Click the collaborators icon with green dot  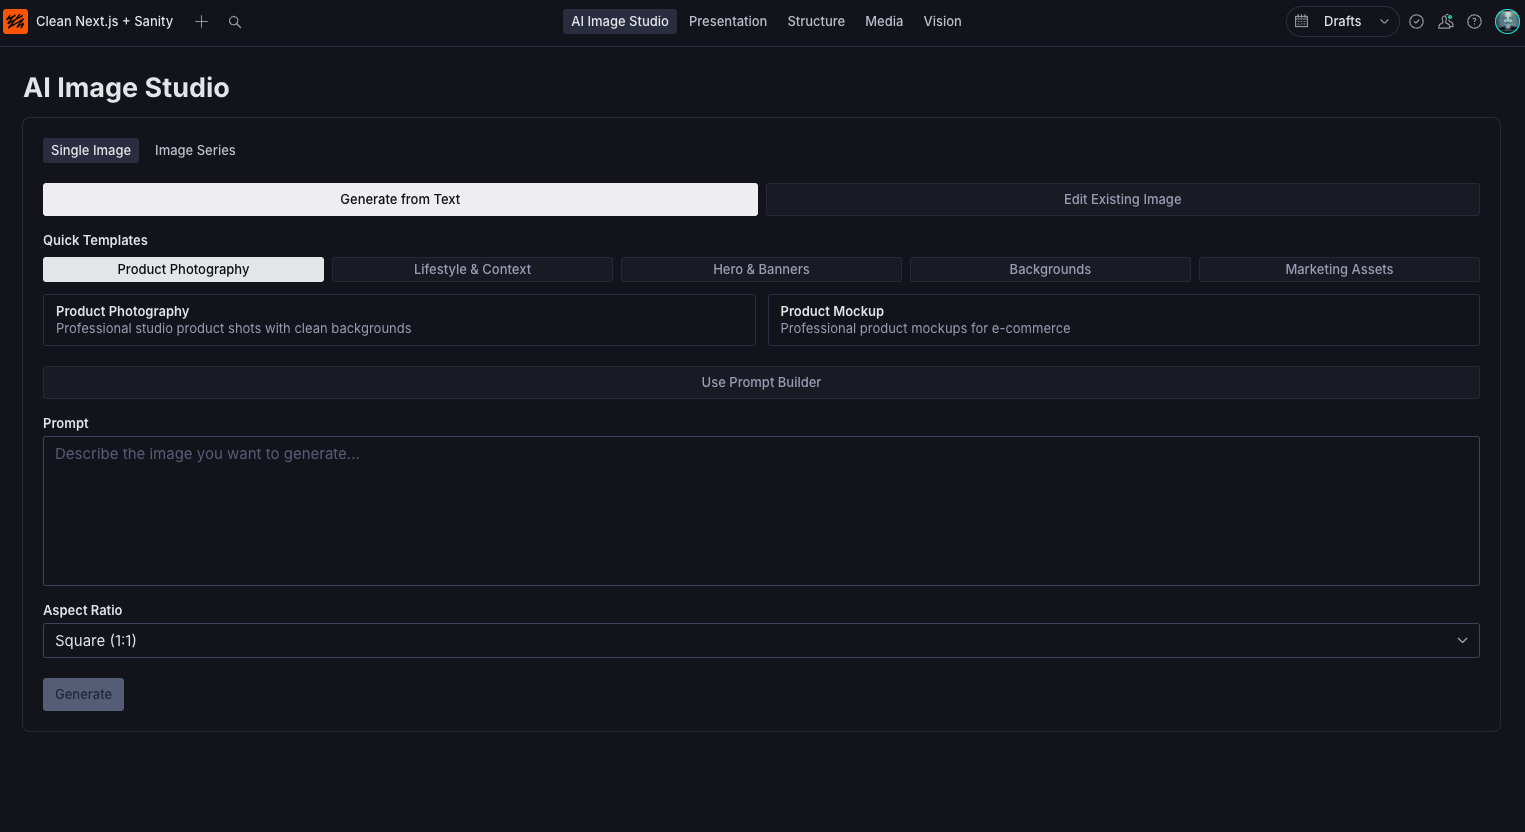point(1445,21)
